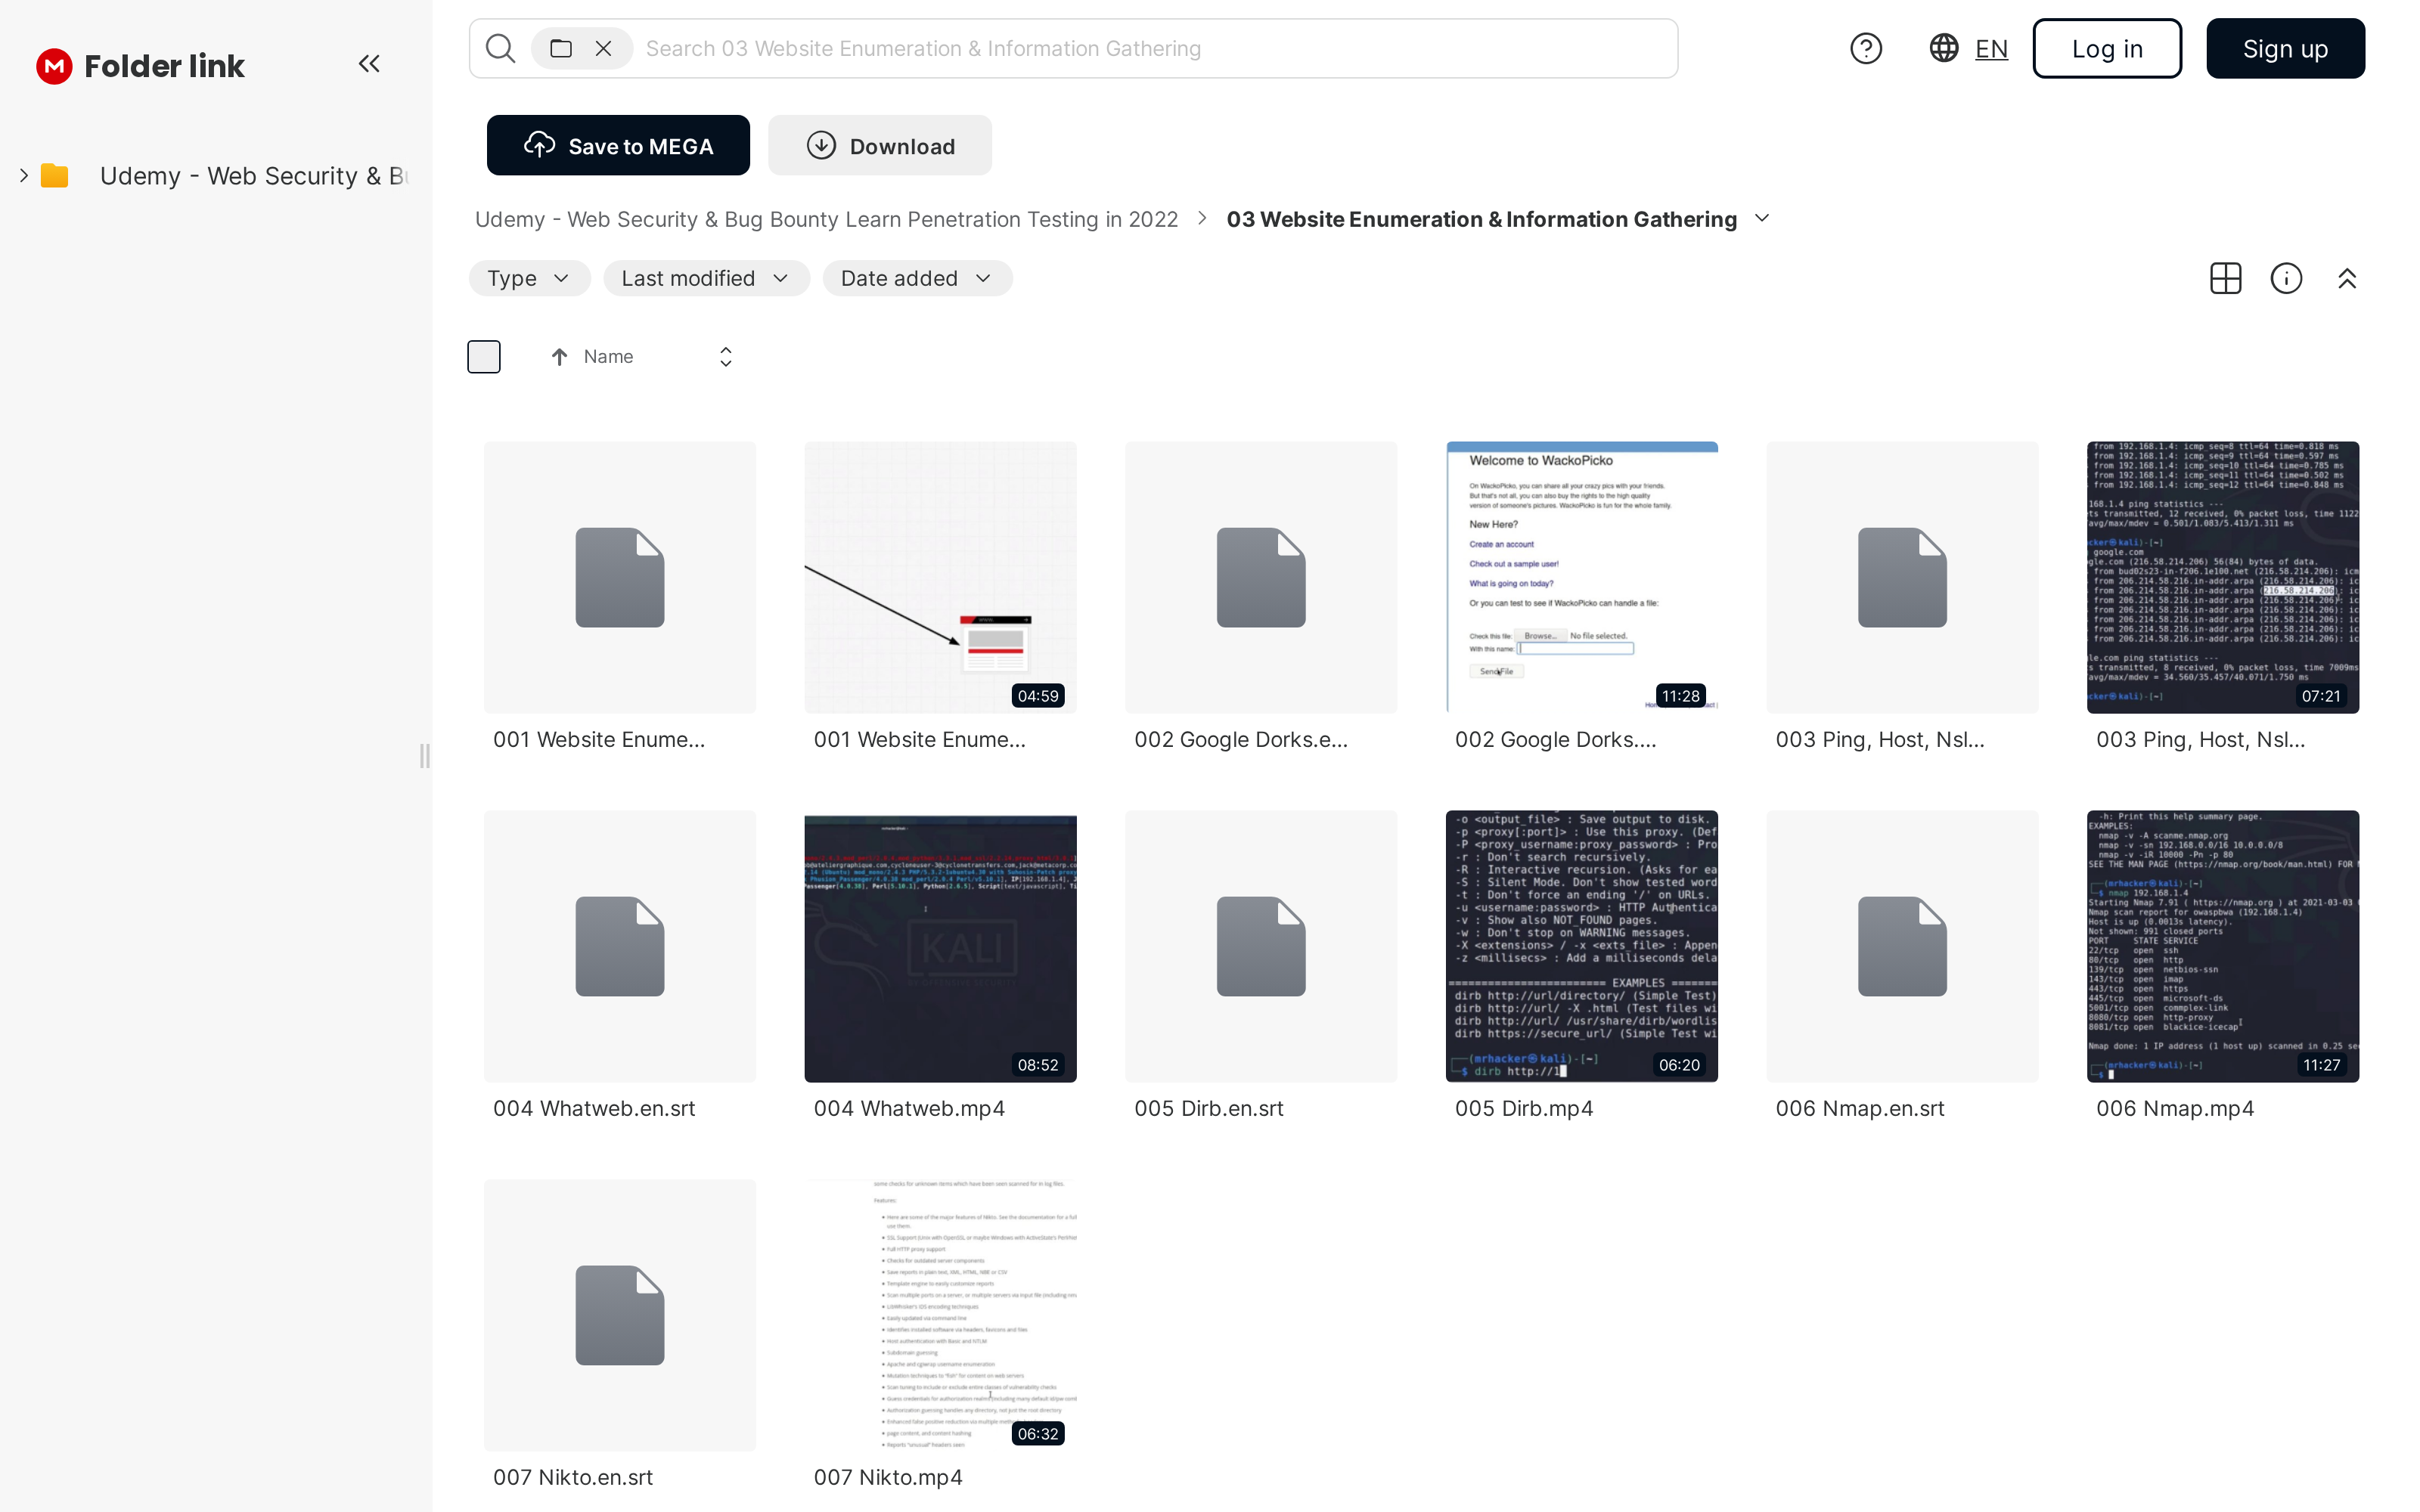Click the Save to MEGA button
Screen dimensions: 2420x1512
tap(618, 146)
